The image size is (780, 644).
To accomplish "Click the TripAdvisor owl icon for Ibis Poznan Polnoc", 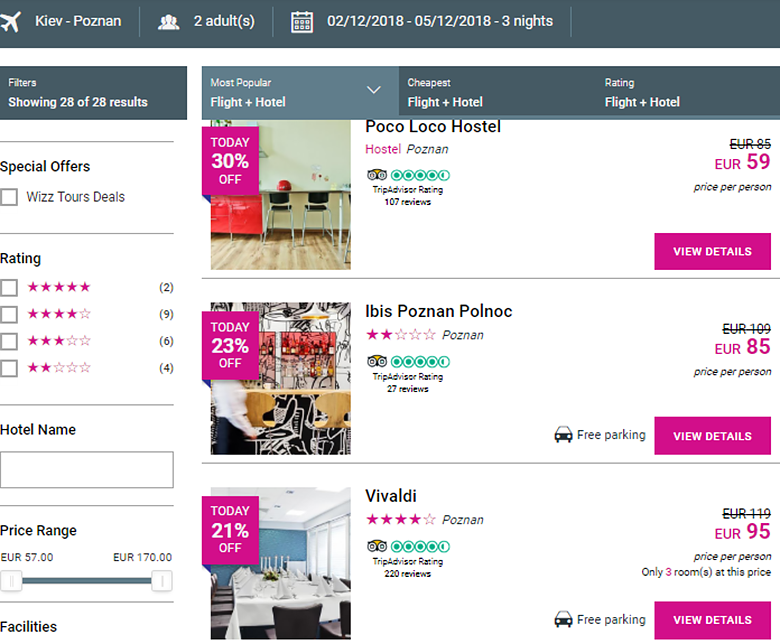I will tap(377, 362).
